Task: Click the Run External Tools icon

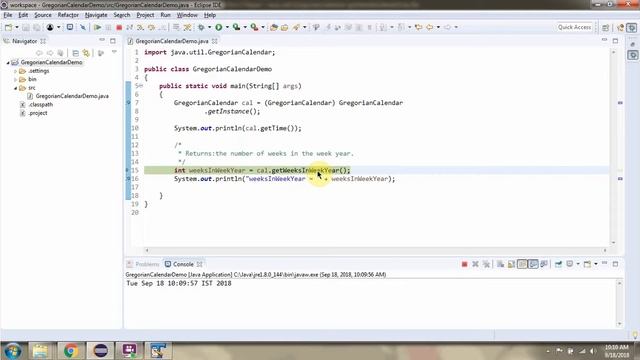Action: [x=254, y=27]
